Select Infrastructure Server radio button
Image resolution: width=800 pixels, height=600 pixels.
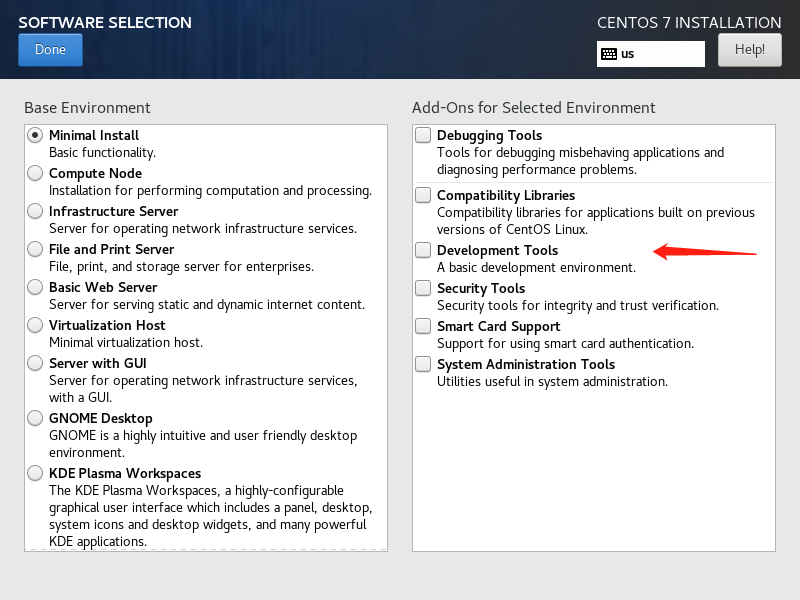click(x=35, y=211)
